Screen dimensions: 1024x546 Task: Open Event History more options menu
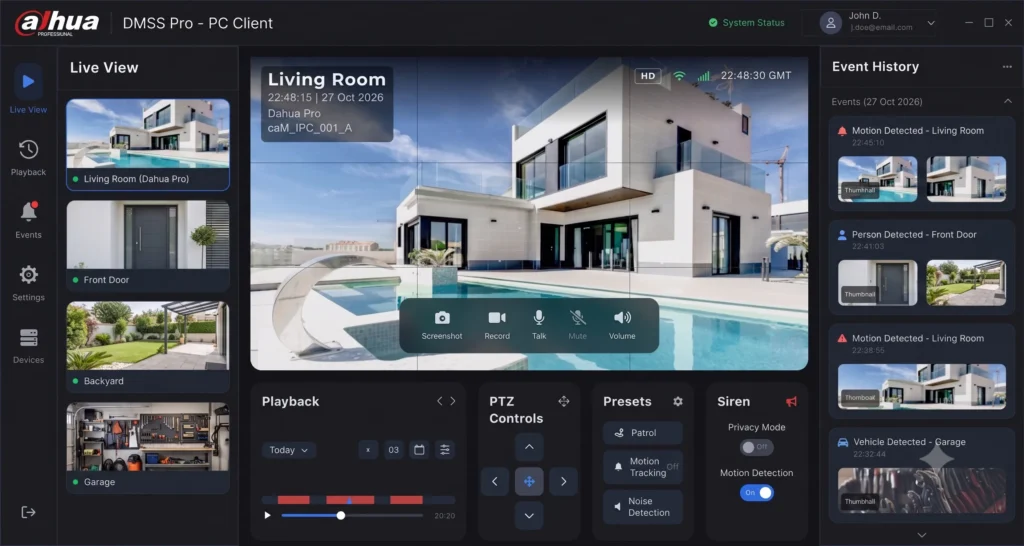pyautogui.click(x=1007, y=67)
